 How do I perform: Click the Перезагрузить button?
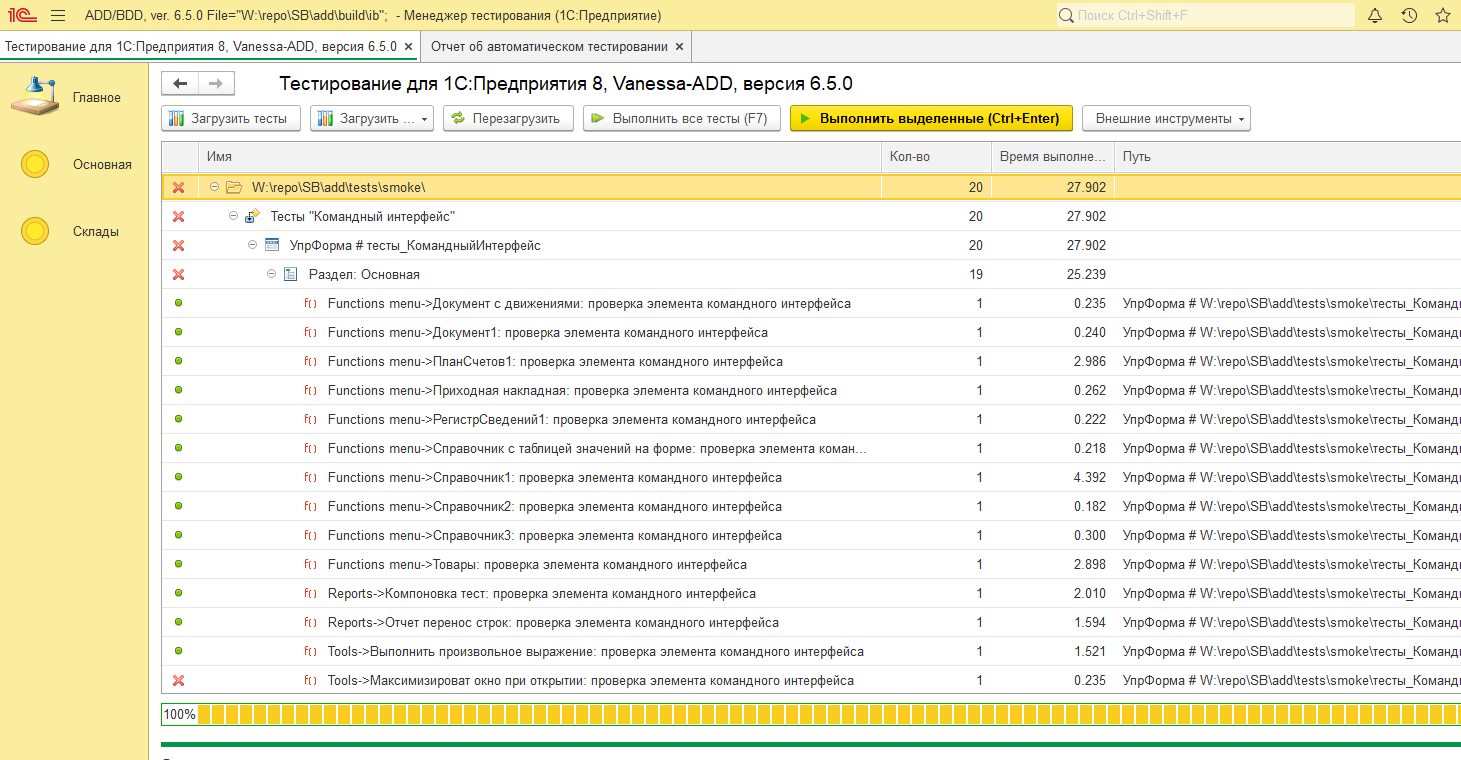point(509,118)
